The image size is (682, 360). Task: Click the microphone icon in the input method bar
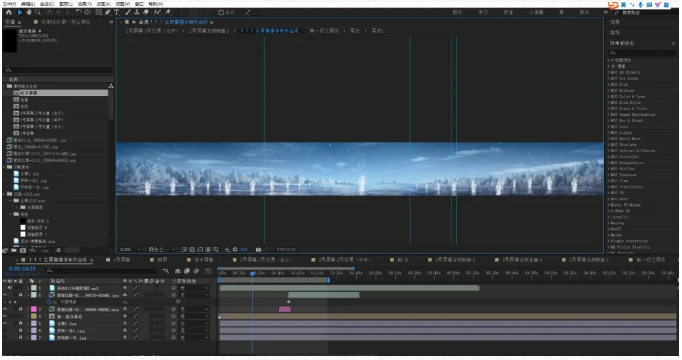pos(641,5)
